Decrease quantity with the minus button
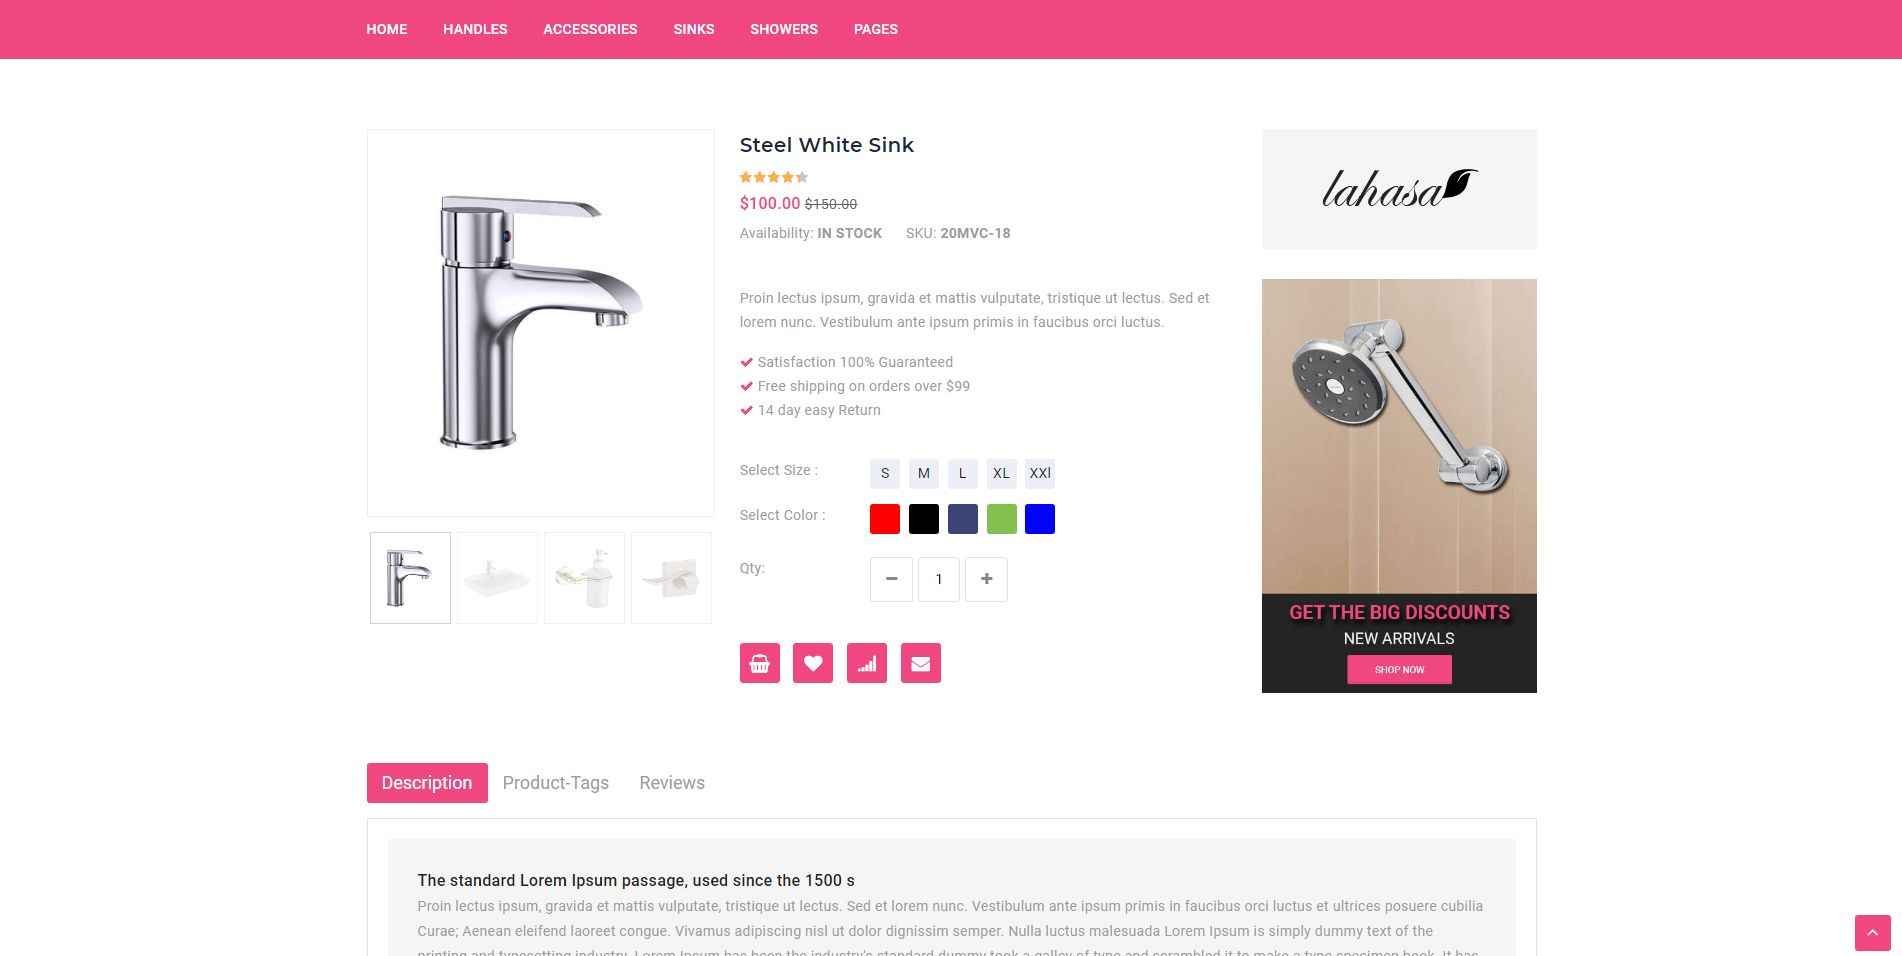This screenshot has width=1902, height=956. click(891, 579)
